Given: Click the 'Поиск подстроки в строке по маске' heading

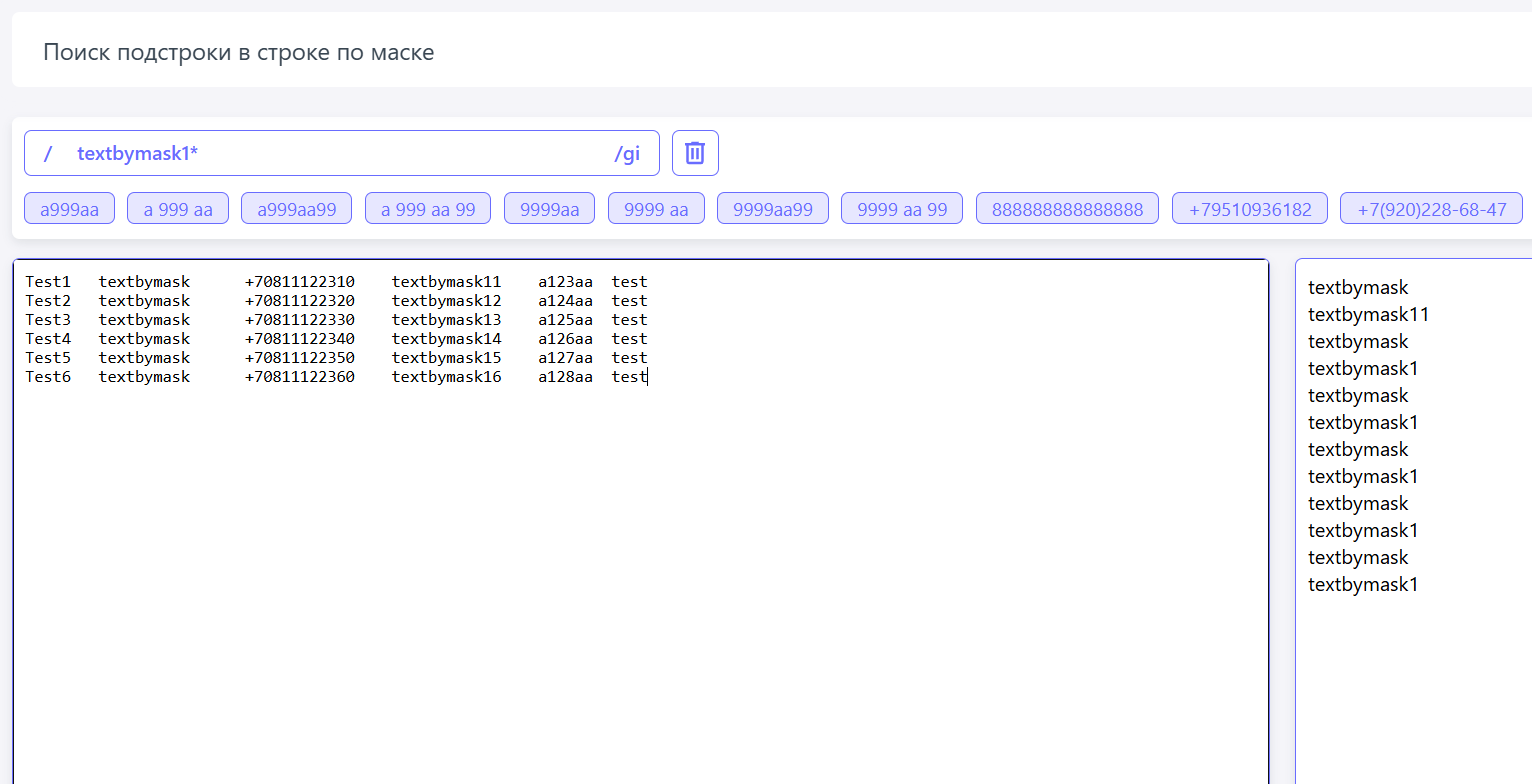Looking at the screenshot, I should [238, 52].
